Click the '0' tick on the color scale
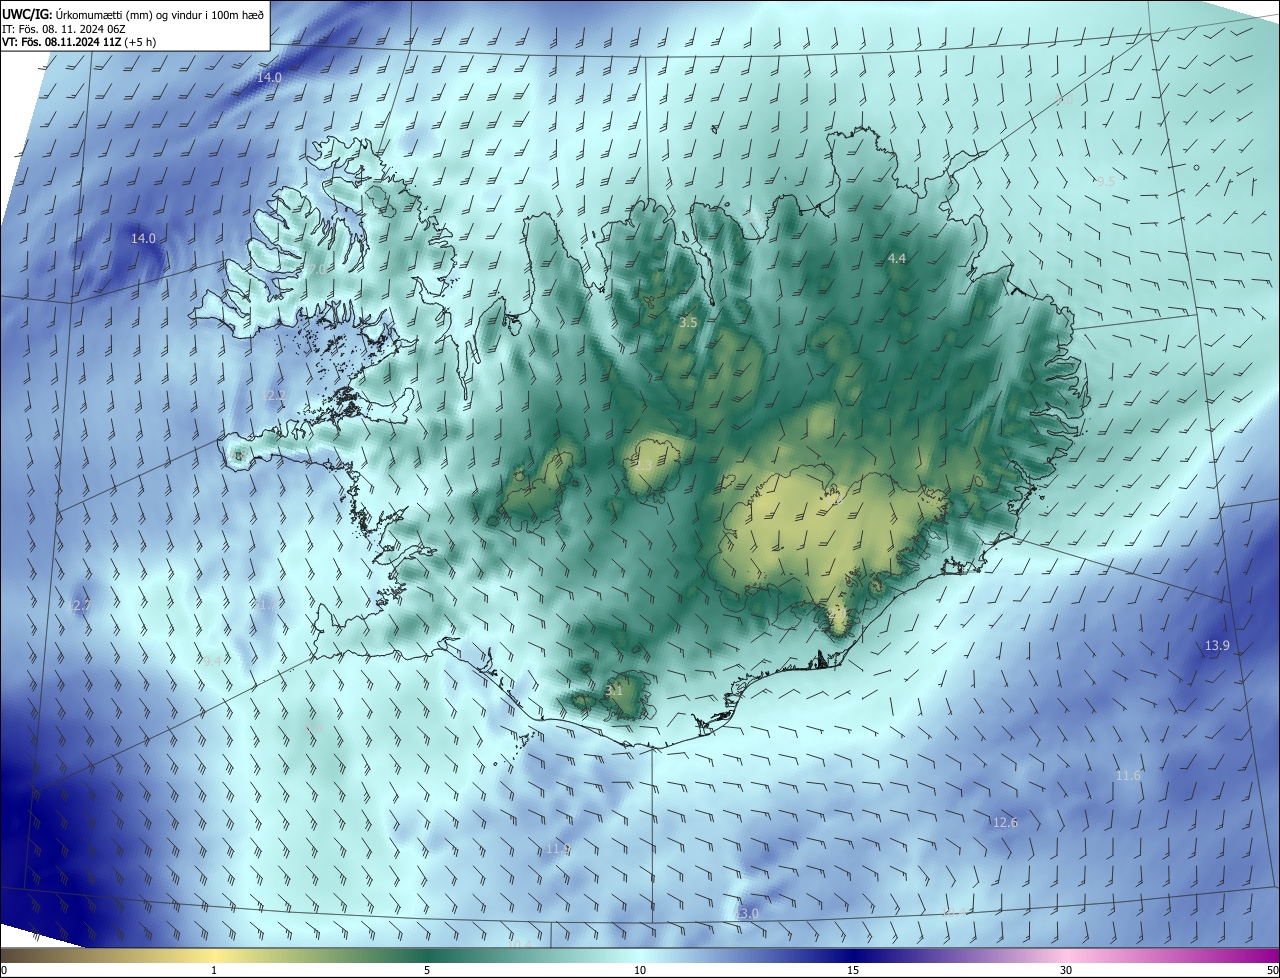1280x978 pixels. click(3, 970)
